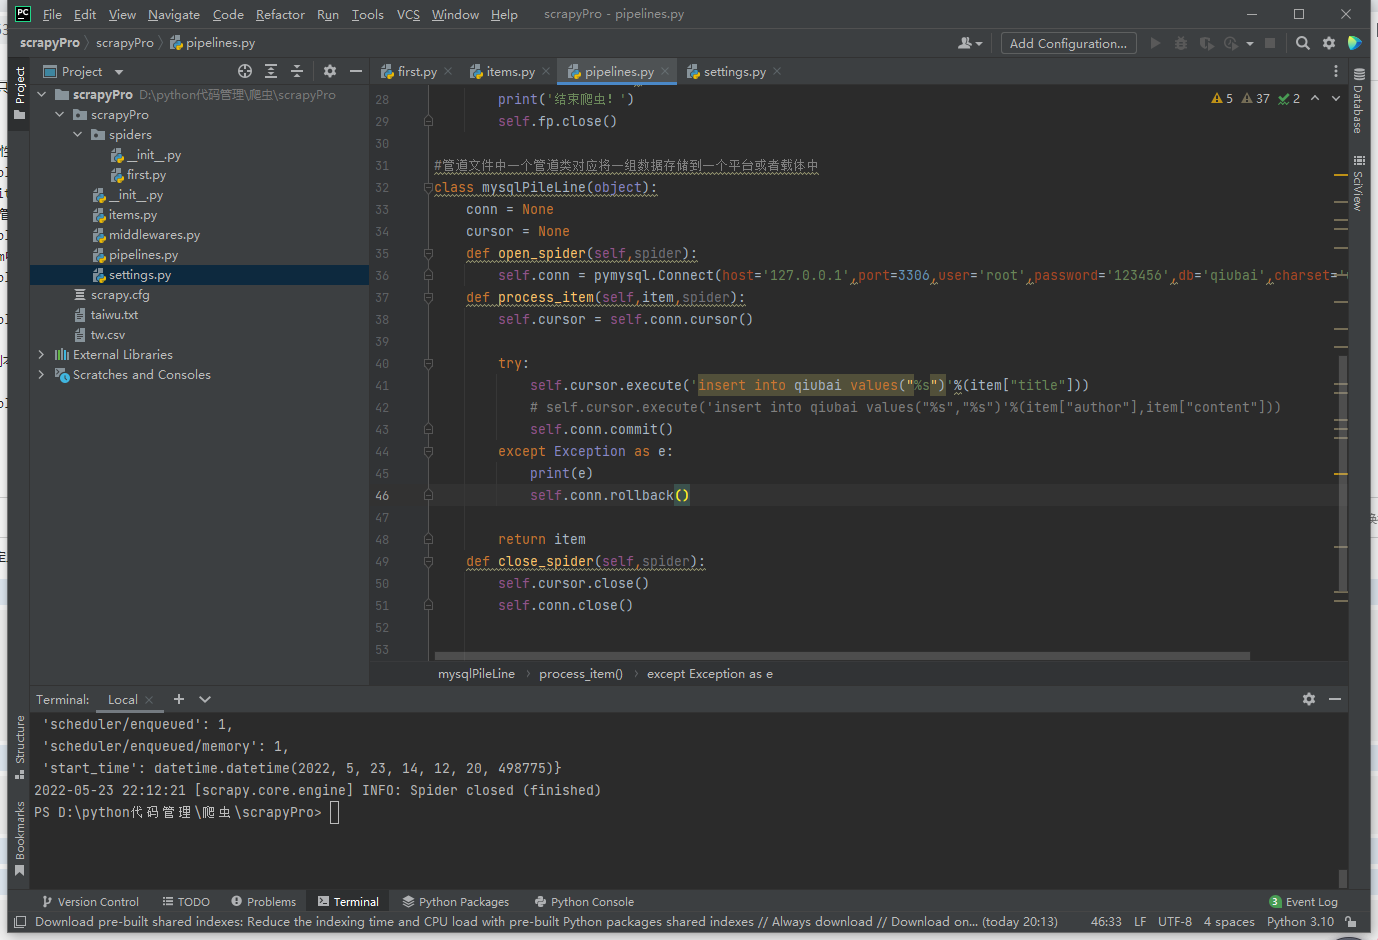The width and height of the screenshot is (1378, 940).
Task: Click Expand All icon in Project panel
Action: pyautogui.click(x=271, y=71)
